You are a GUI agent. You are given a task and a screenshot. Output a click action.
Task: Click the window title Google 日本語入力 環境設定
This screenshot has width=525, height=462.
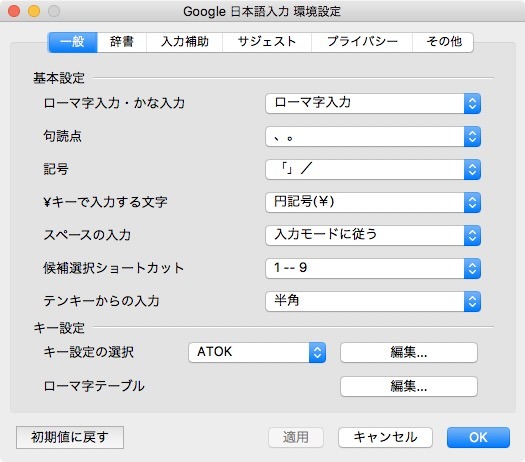coord(262,12)
